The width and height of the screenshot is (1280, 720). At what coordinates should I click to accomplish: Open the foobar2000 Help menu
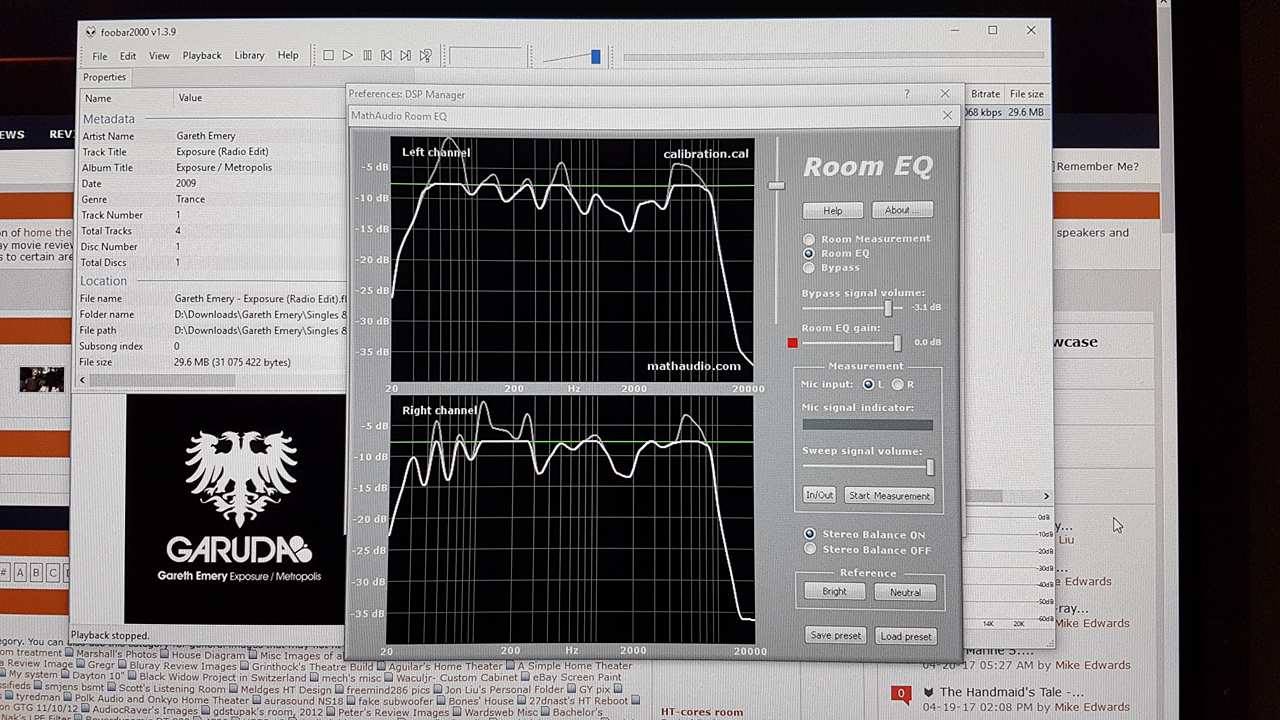(288, 56)
